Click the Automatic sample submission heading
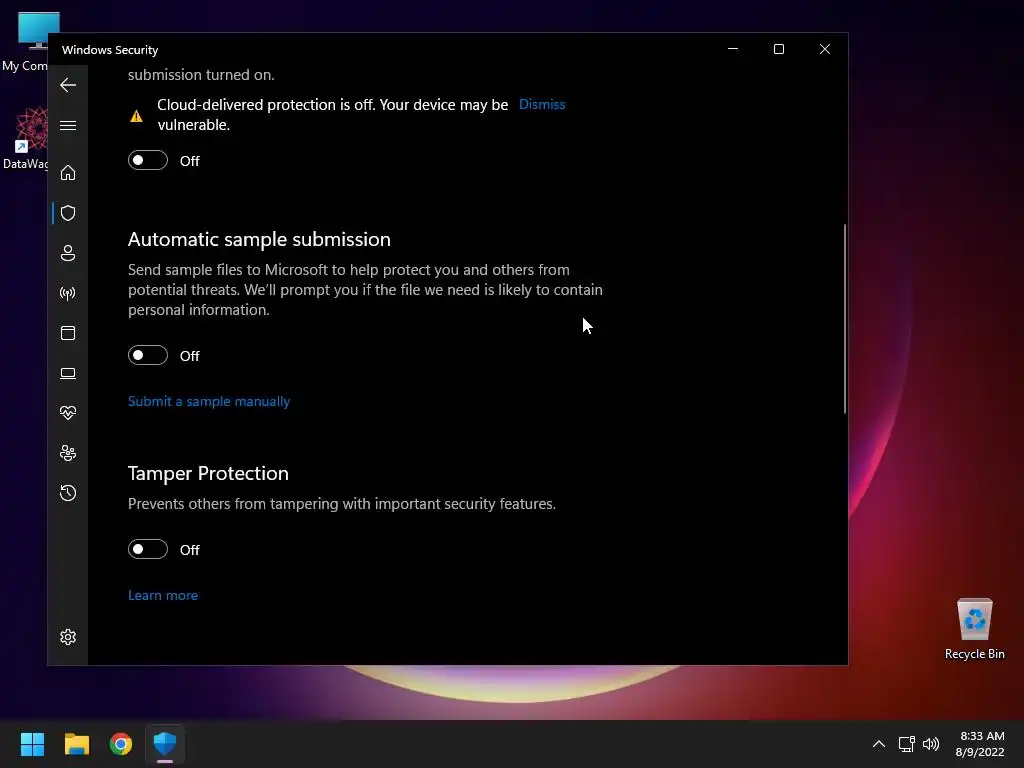This screenshot has width=1024, height=768. pyautogui.click(x=259, y=240)
